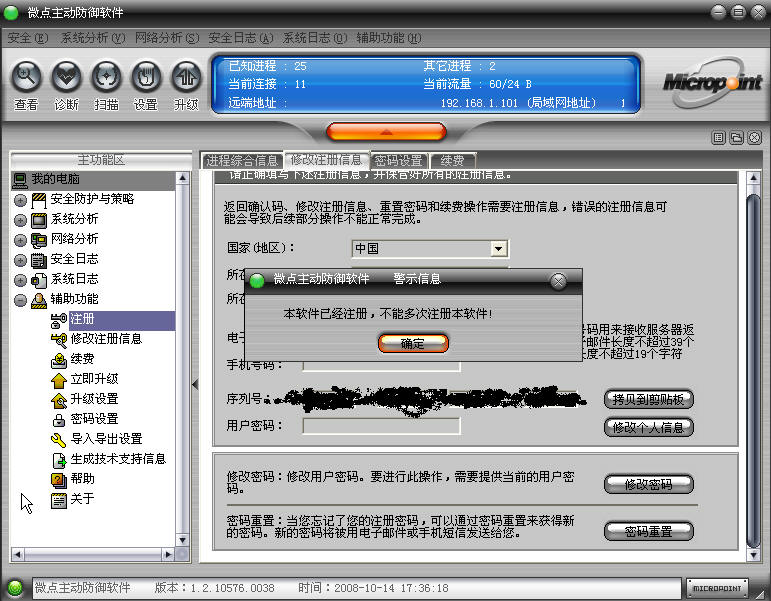Open 修改注册信息 item icon
Image resolution: width=771 pixels, height=601 pixels.
(59, 340)
